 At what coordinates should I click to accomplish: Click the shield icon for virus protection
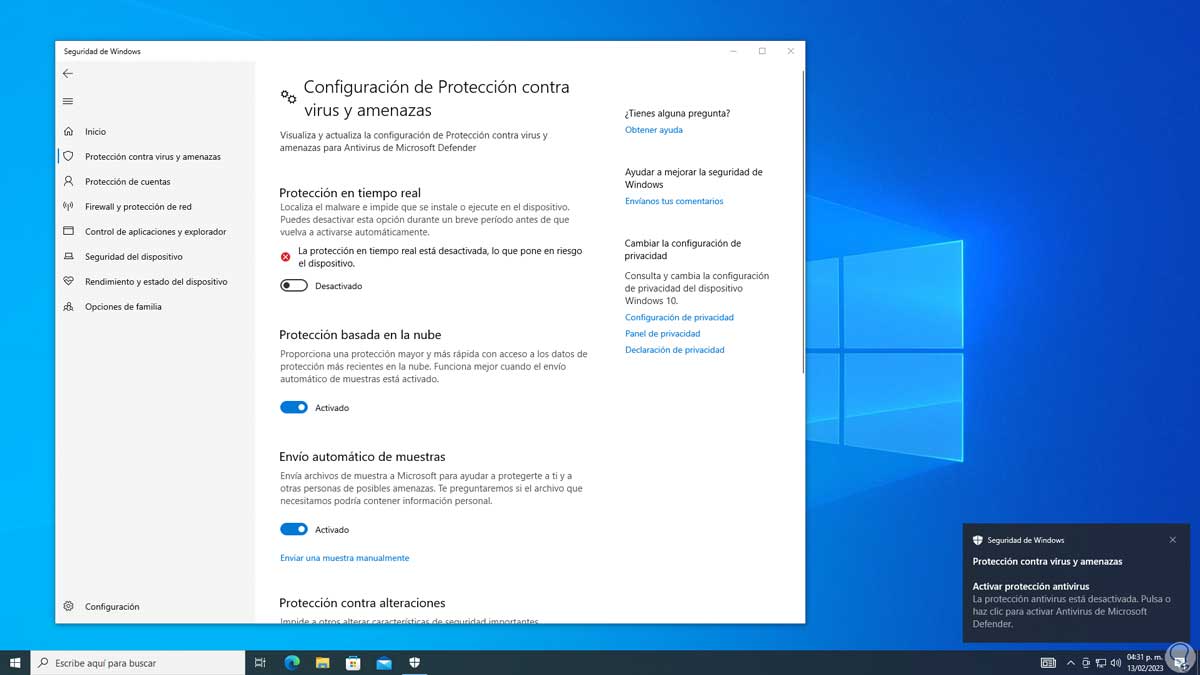[68, 156]
